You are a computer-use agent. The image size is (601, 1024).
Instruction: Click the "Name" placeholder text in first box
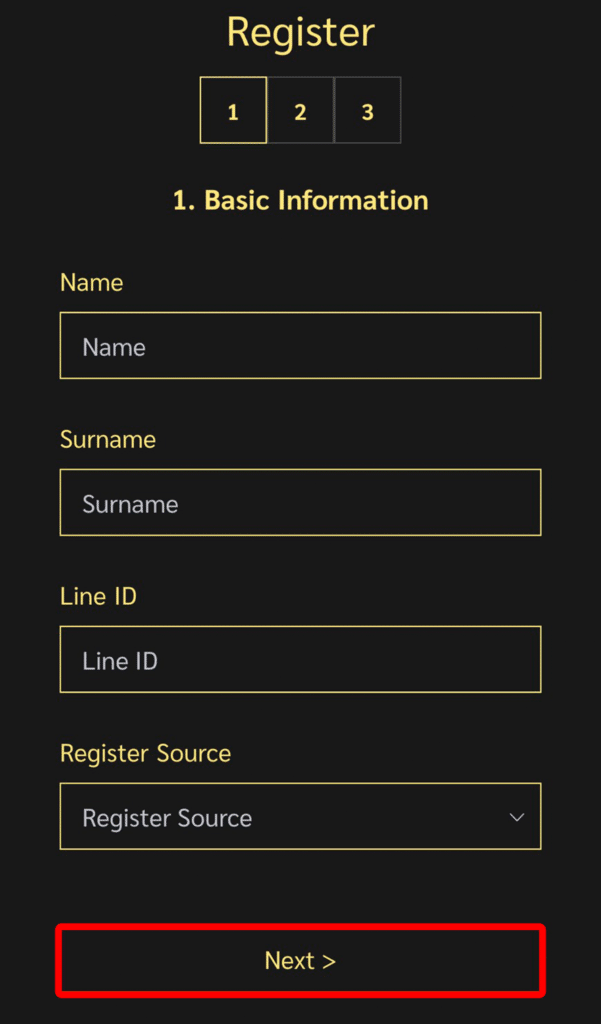[114, 347]
